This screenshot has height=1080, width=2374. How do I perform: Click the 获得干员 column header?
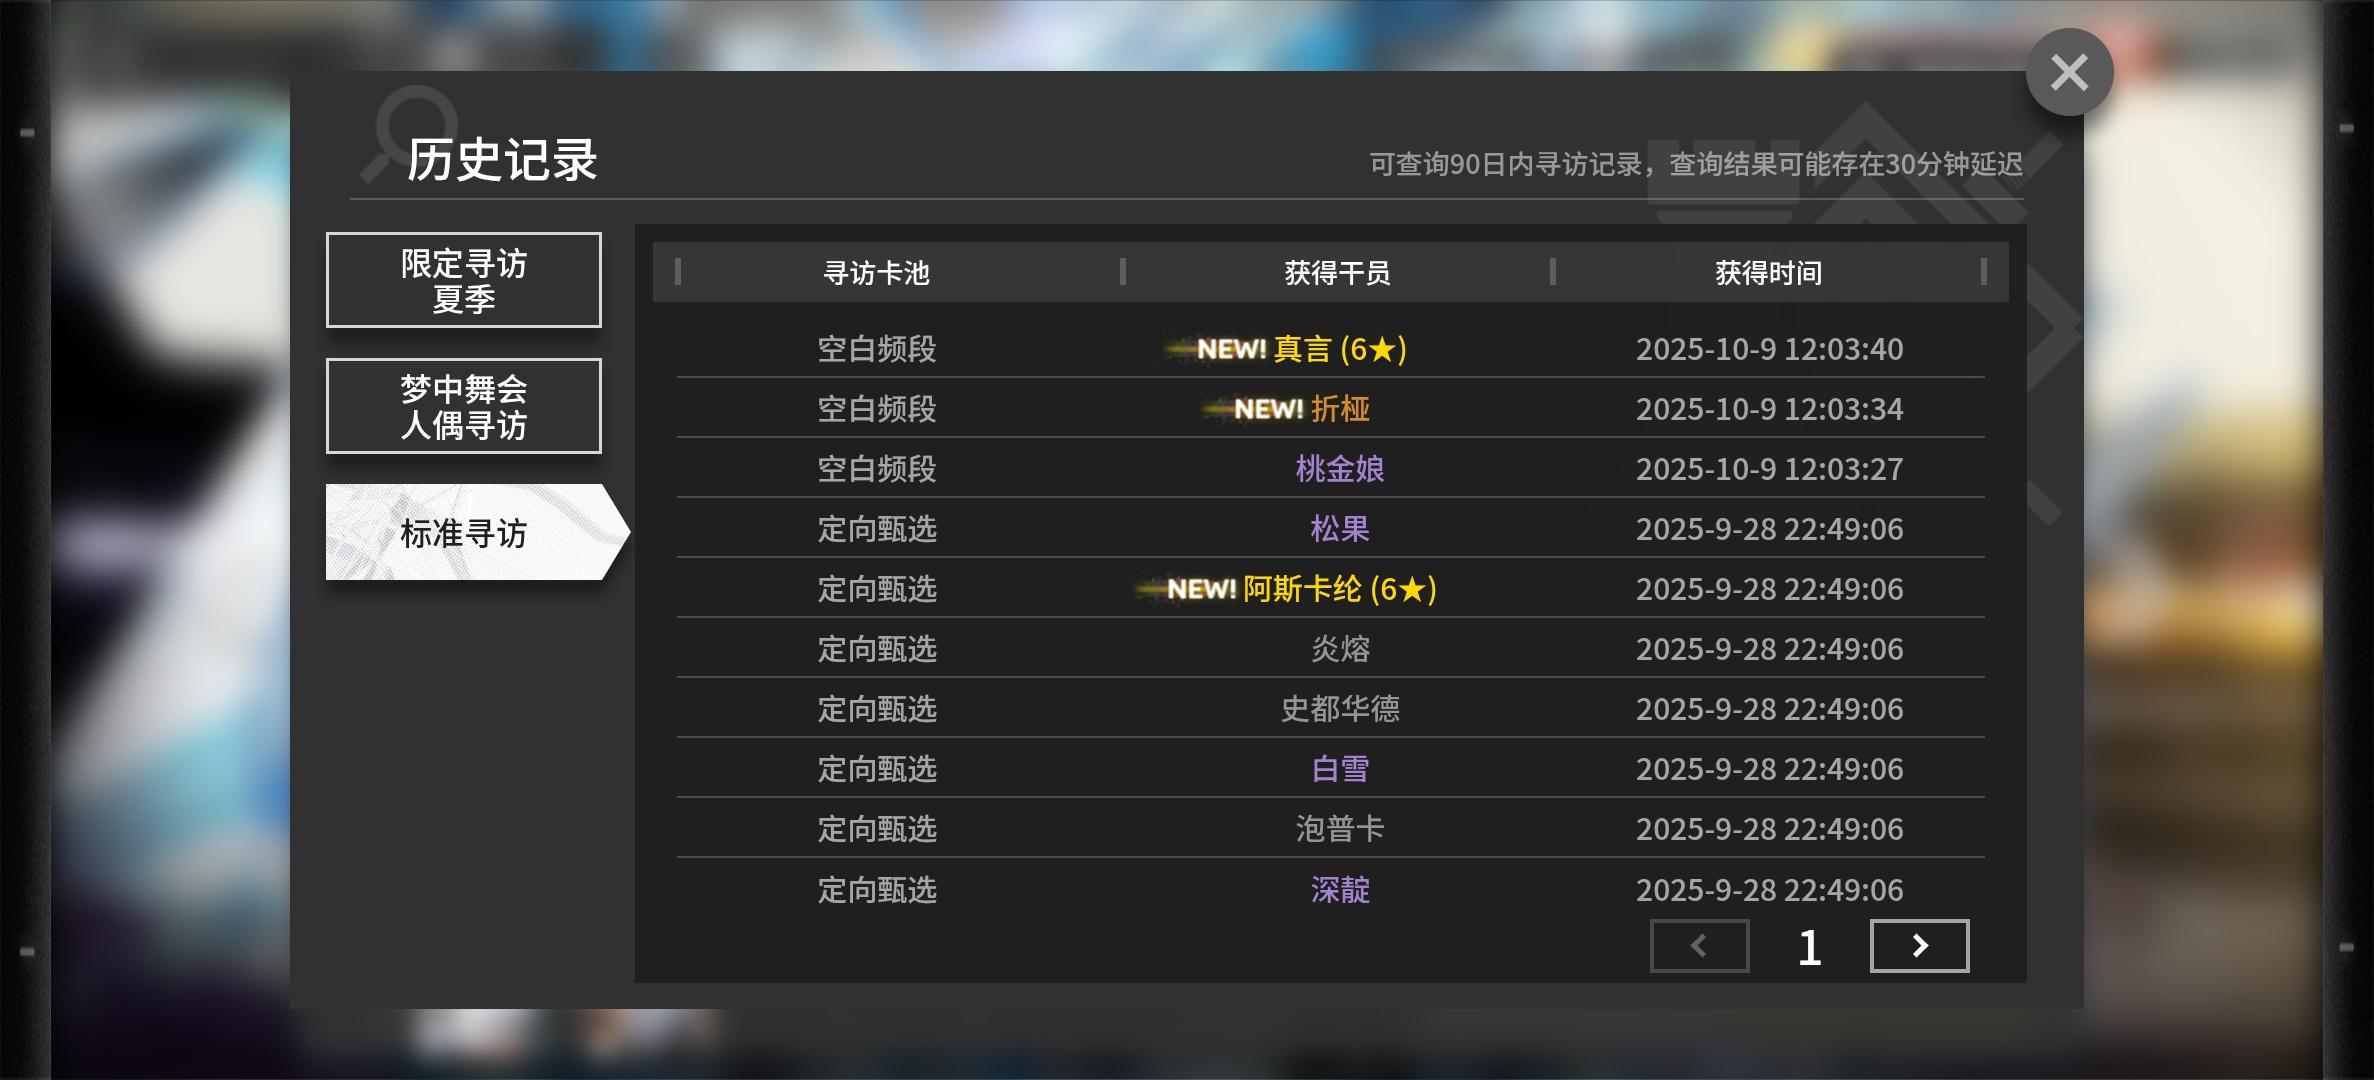pyautogui.click(x=1337, y=272)
